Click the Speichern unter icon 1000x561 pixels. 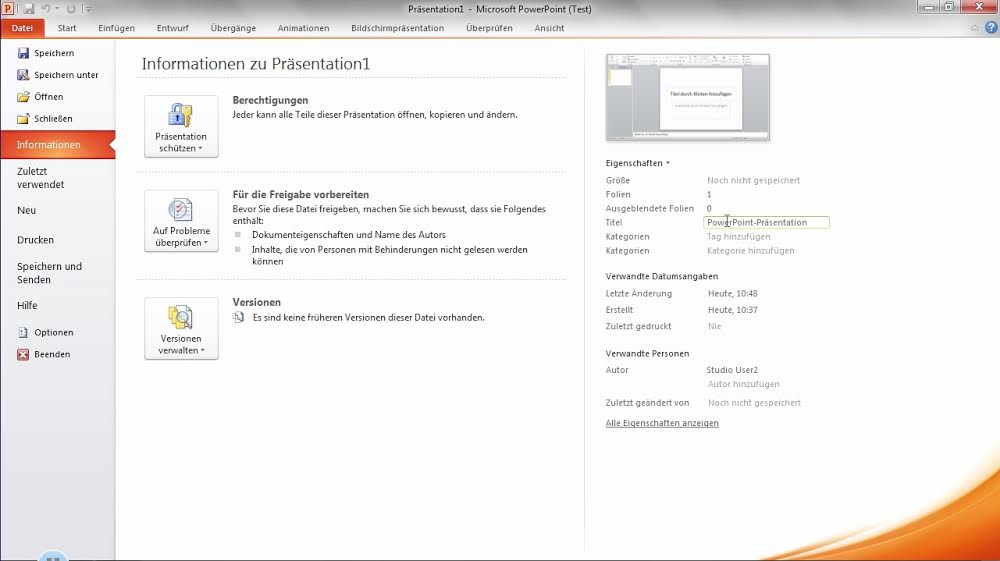coord(23,75)
